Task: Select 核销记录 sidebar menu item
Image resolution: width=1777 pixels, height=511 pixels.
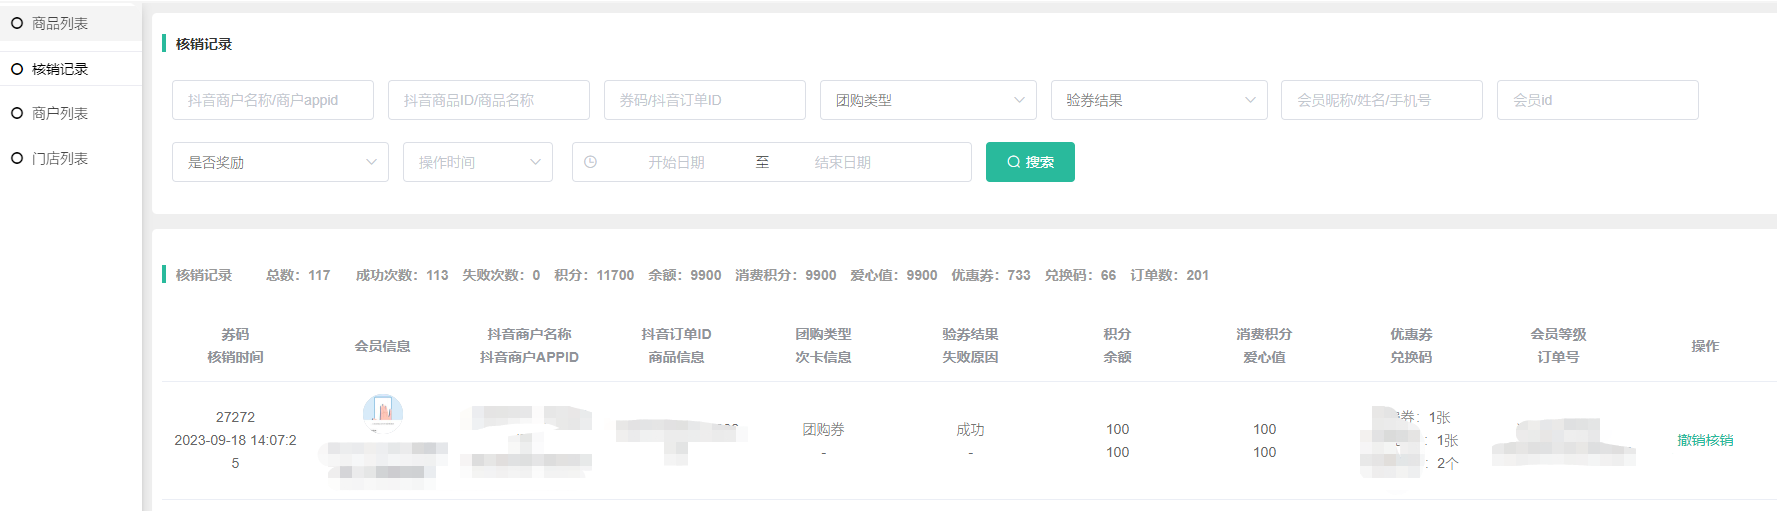Action: click(60, 69)
